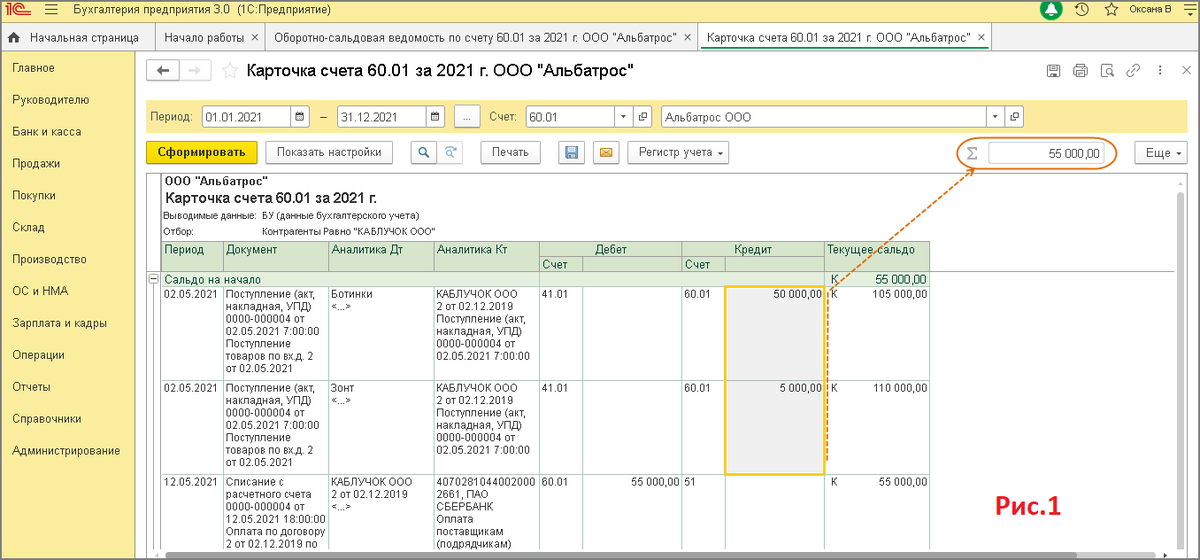Select the Карточка счета 60.01 tab

(838, 38)
